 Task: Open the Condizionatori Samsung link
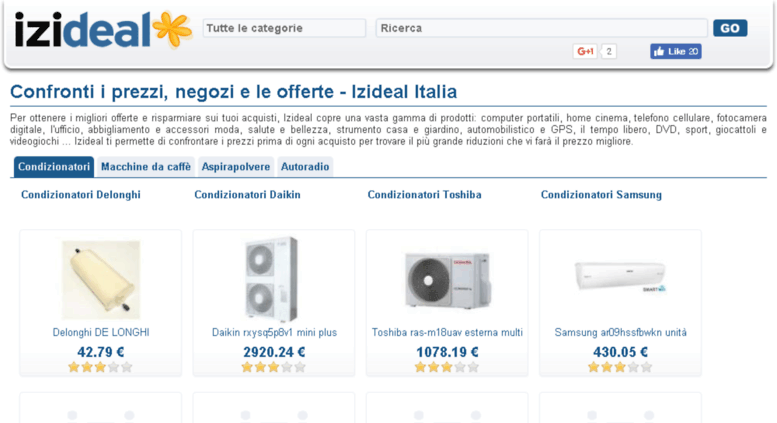[601, 195]
